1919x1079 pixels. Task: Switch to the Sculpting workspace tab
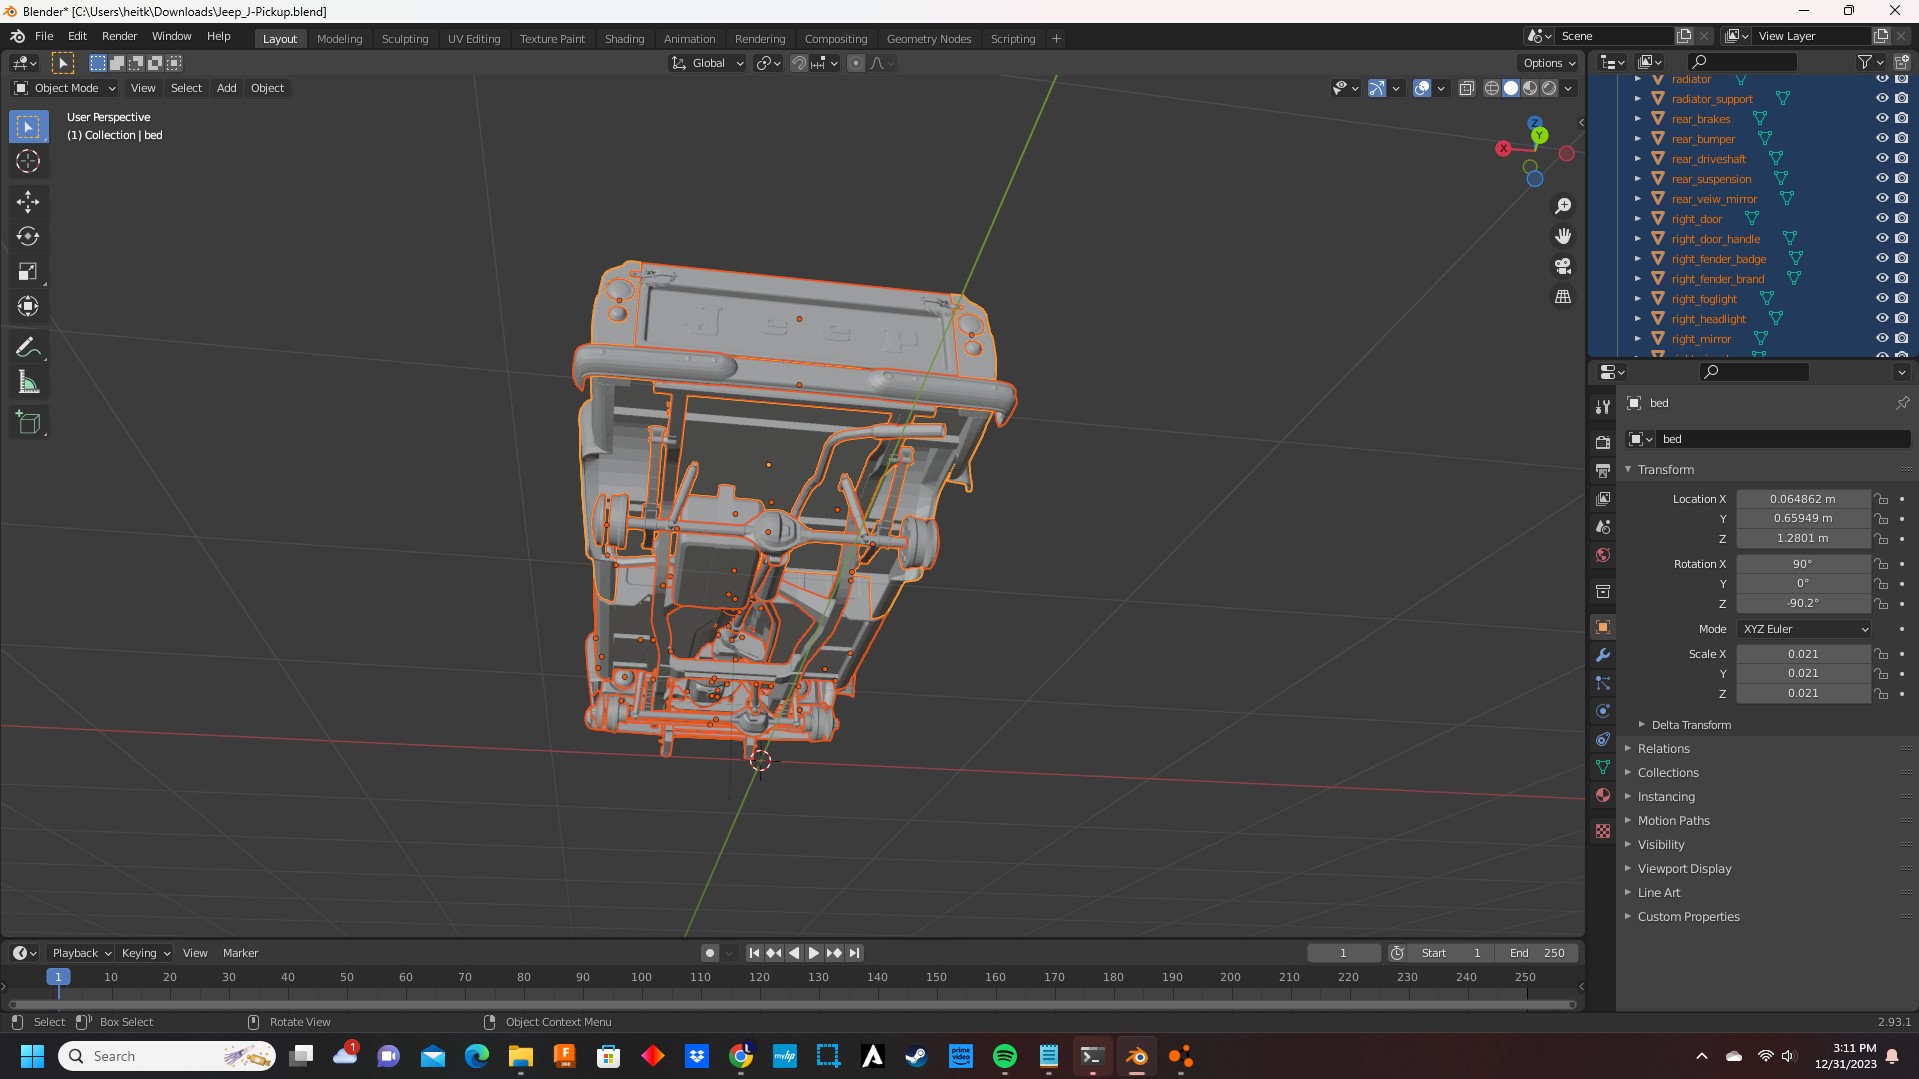coord(404,39)
